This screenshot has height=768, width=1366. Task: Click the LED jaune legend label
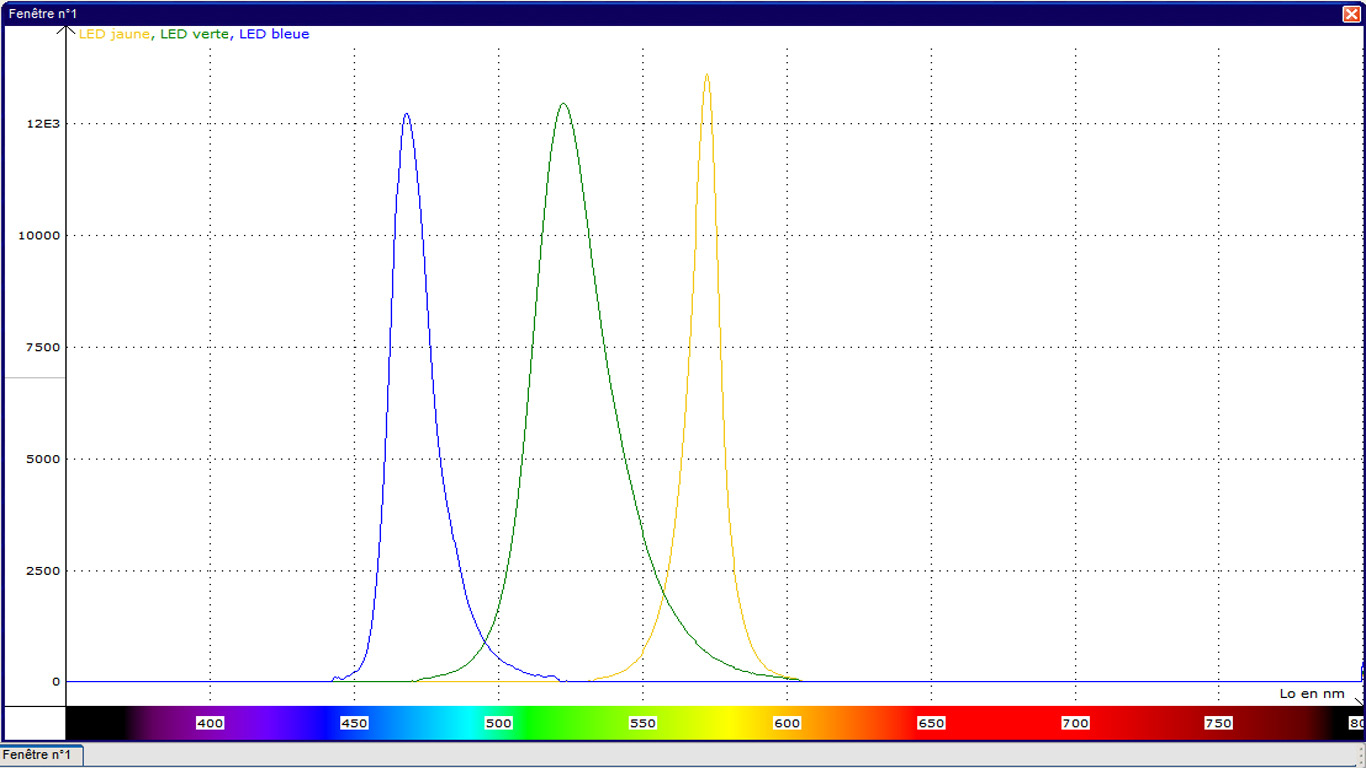114,34
